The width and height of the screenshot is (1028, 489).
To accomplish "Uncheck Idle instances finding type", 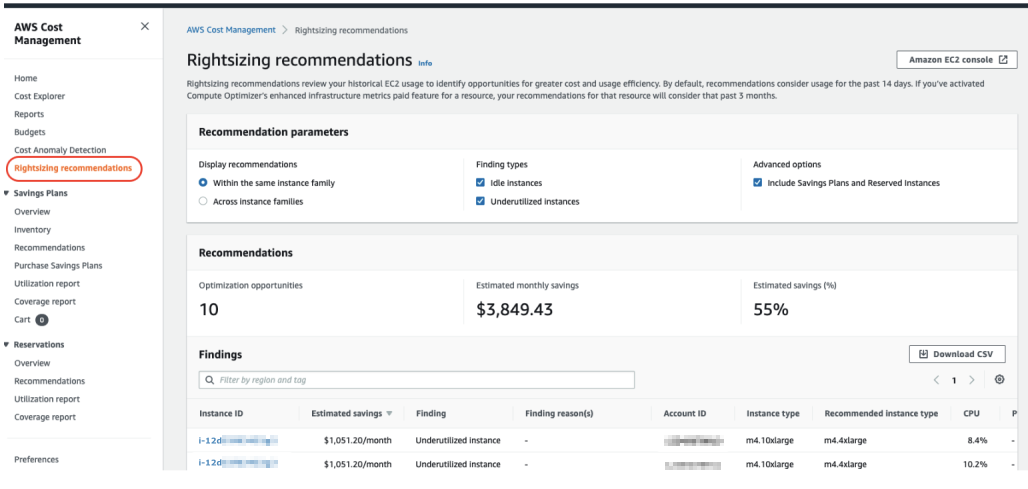I will pos(481,183).
